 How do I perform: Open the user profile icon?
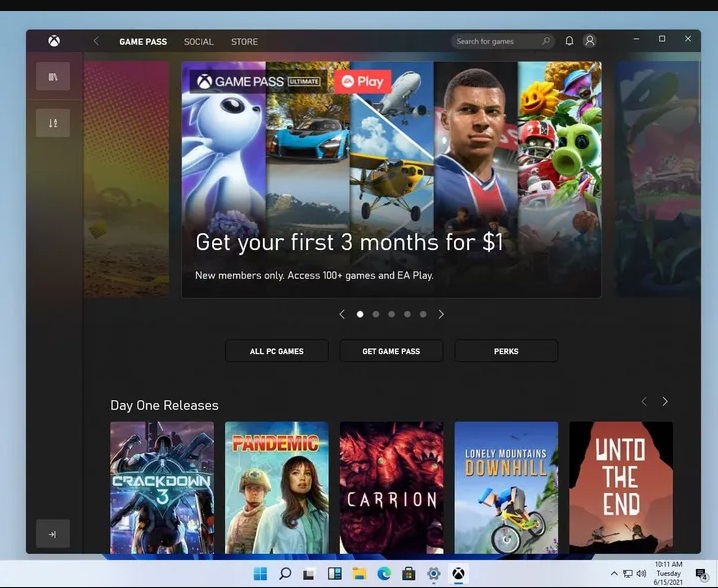(589, 41)
